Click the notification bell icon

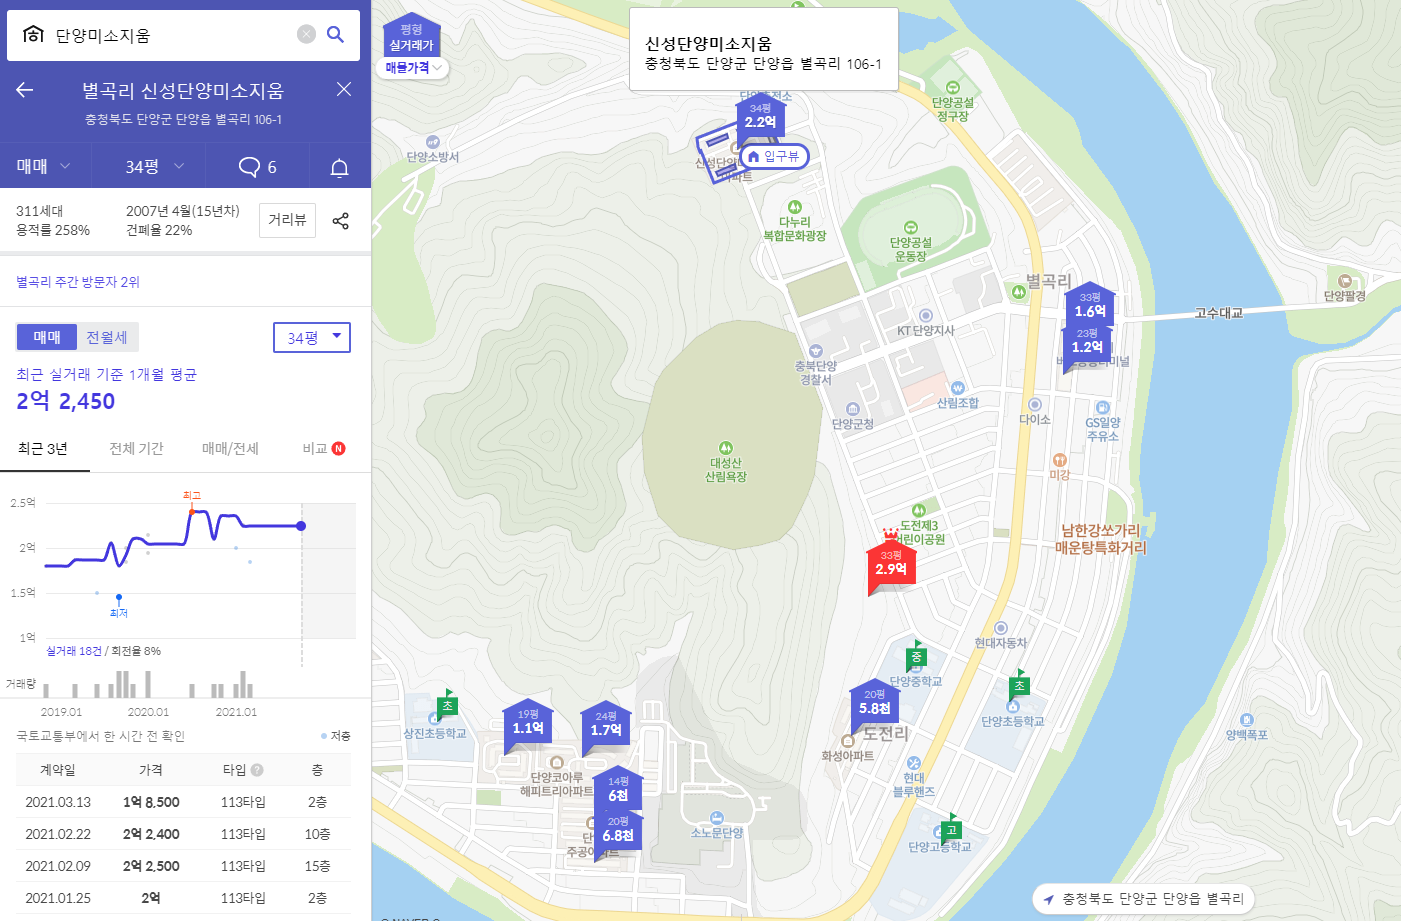(339, 167)
